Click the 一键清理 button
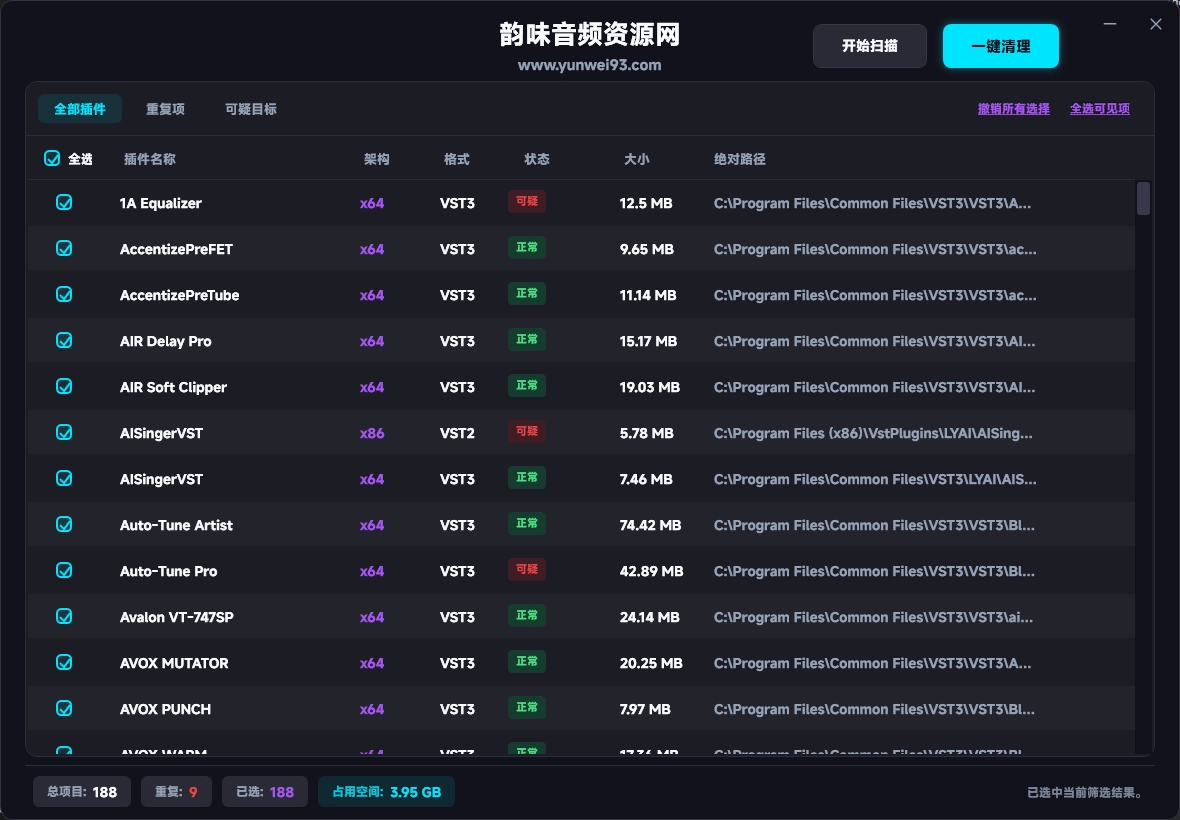 1001,46
